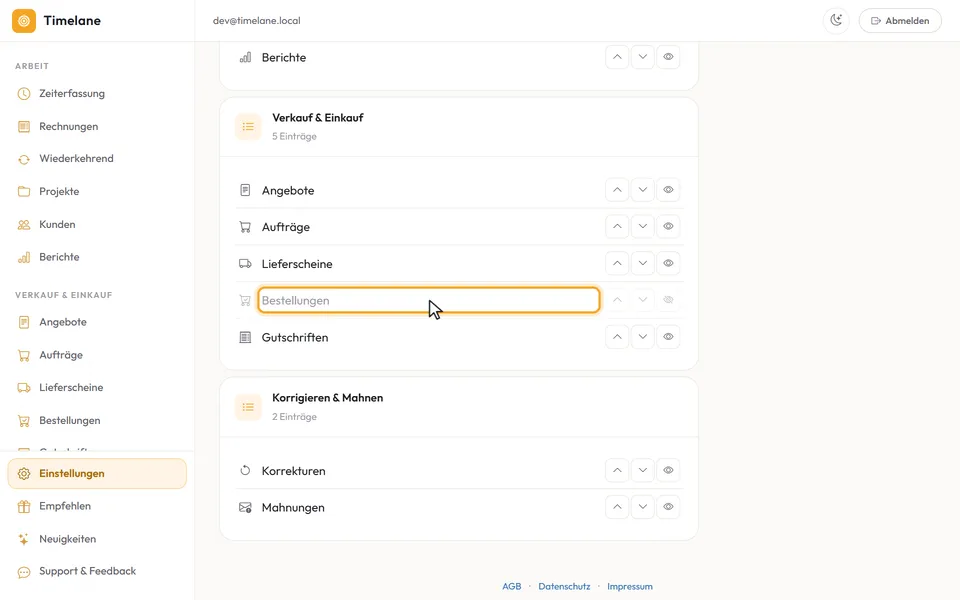
Task: Hide the Gutschriften entry with eye toggle
Action: click(x=668, y=337)
